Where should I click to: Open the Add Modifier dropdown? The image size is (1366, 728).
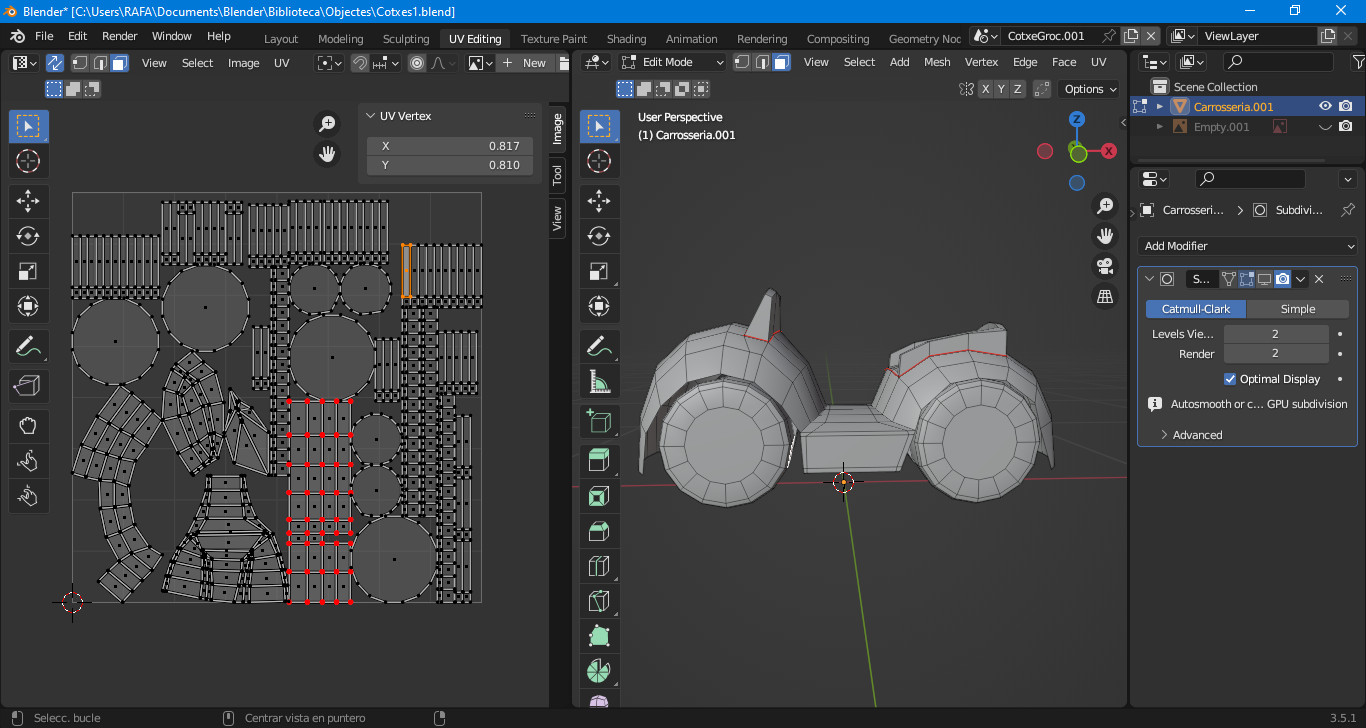click(x=1246, y=246)
